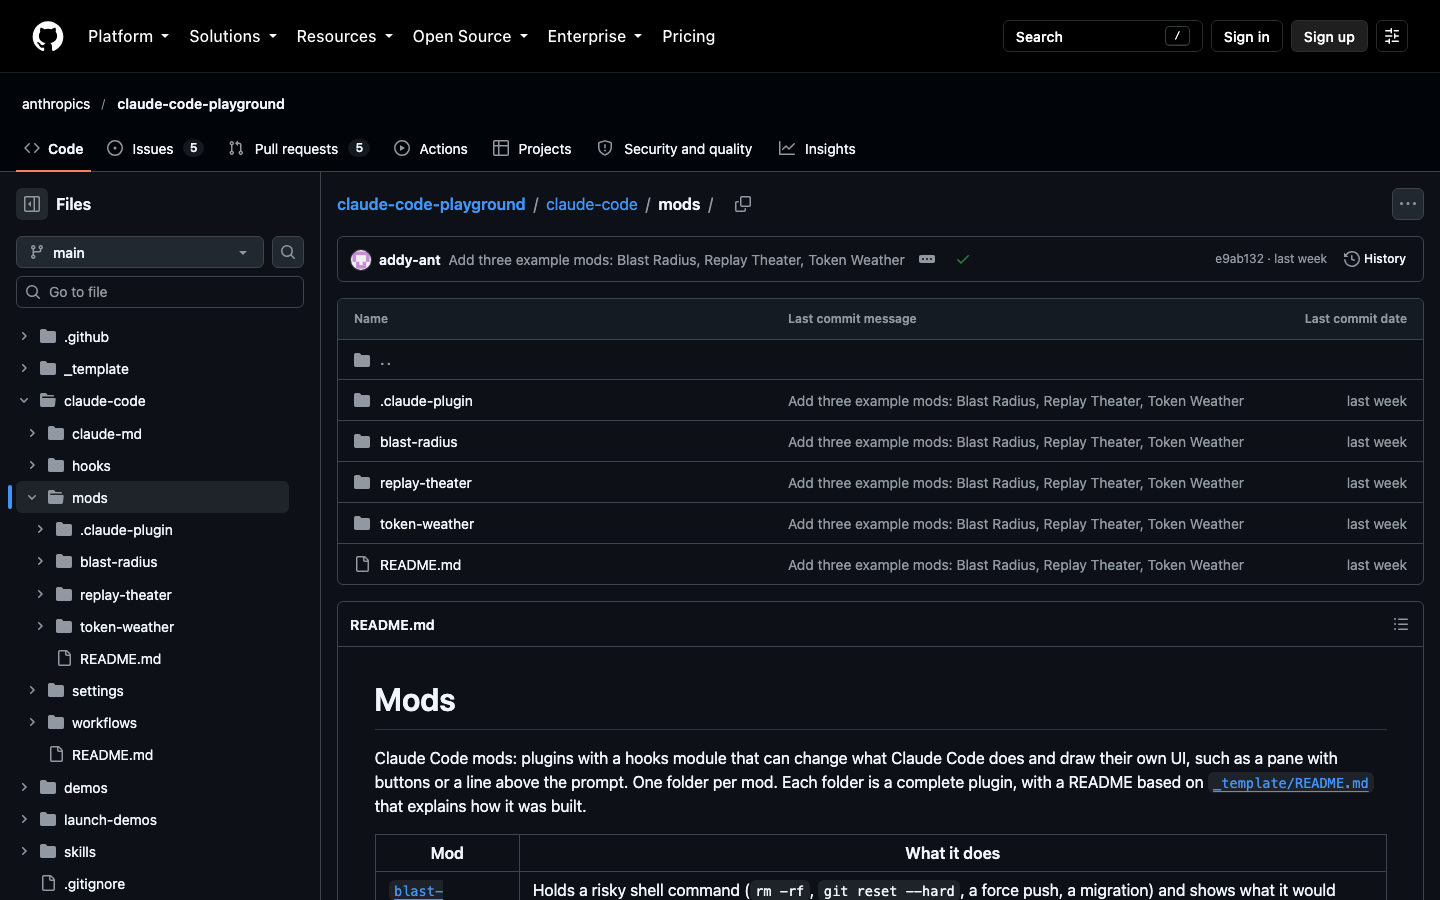Expand the .github folder in tree

[x=24, y=337]
